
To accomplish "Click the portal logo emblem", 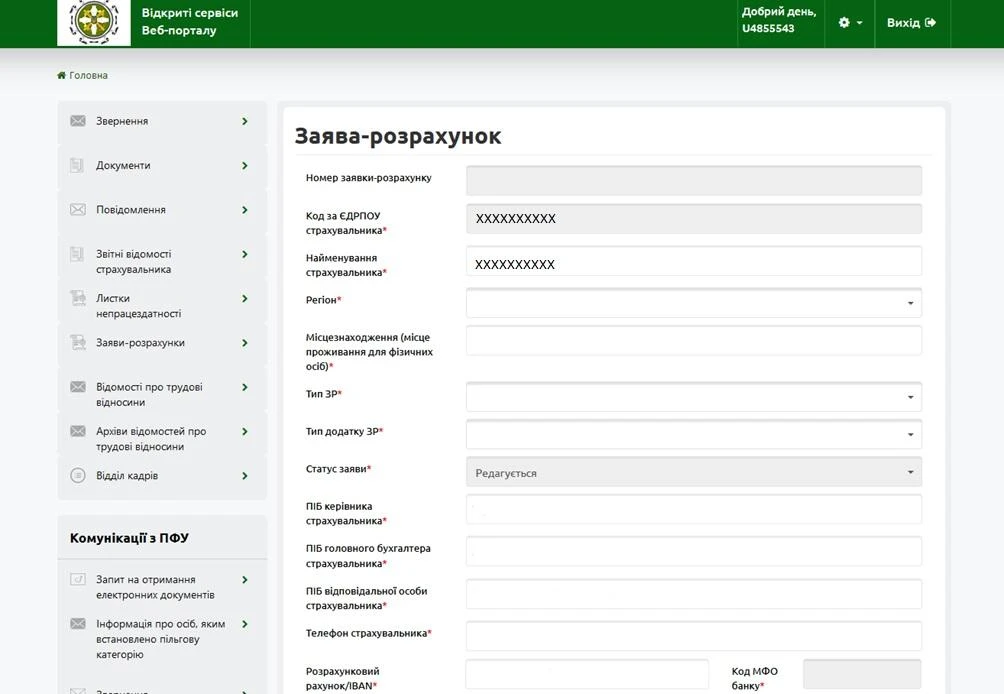I will (x=93, y=22).
